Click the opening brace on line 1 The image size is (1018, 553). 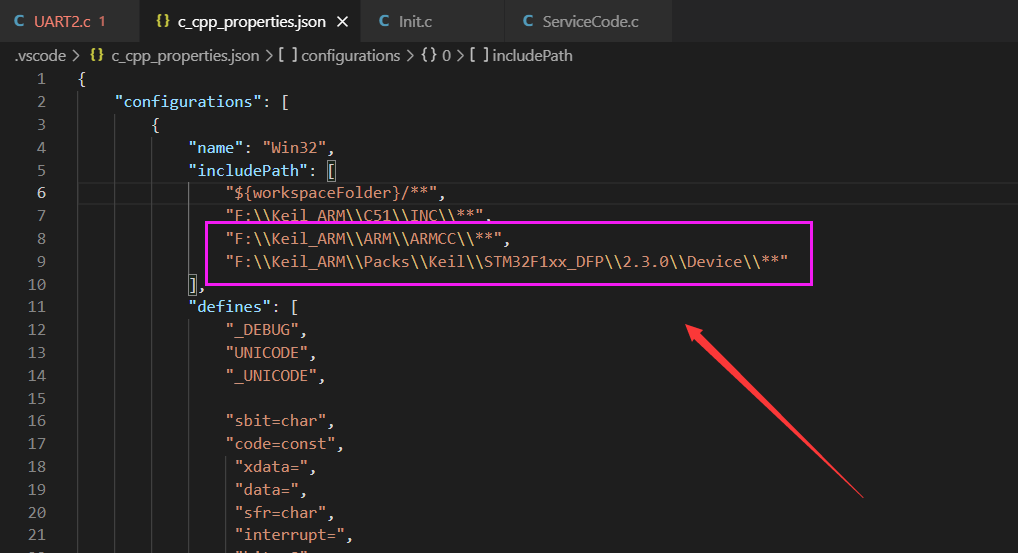[x=82, y=79]
